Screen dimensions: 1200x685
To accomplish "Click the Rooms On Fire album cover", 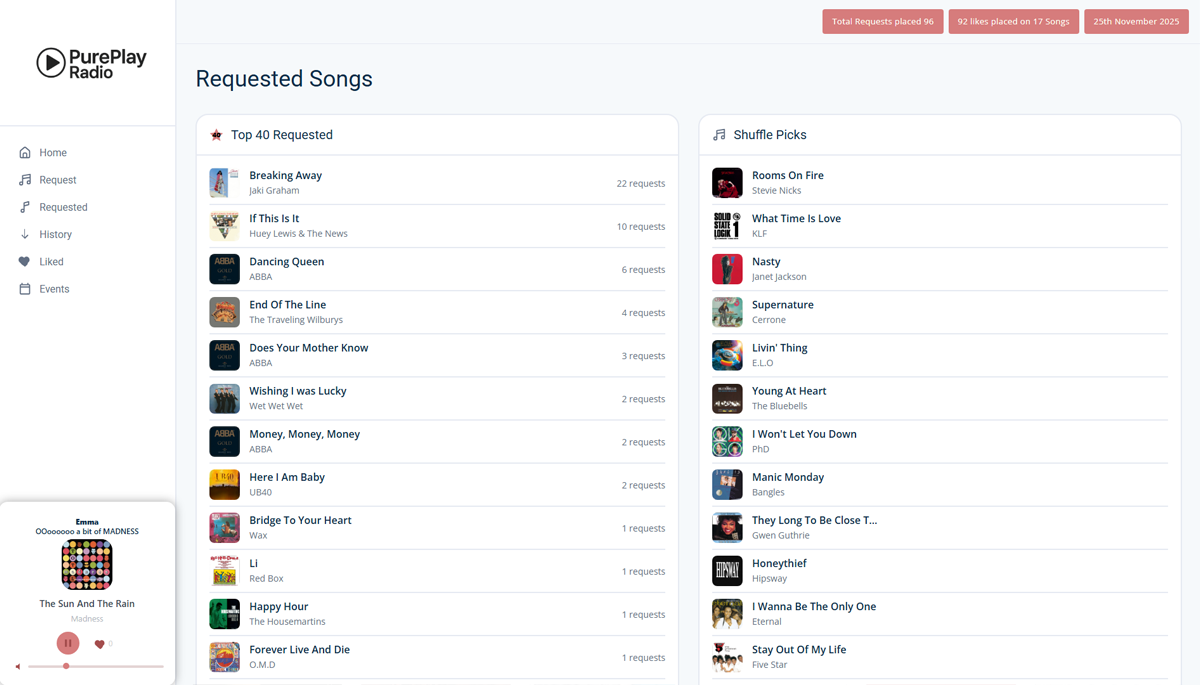I will click(x=727, y=183).
